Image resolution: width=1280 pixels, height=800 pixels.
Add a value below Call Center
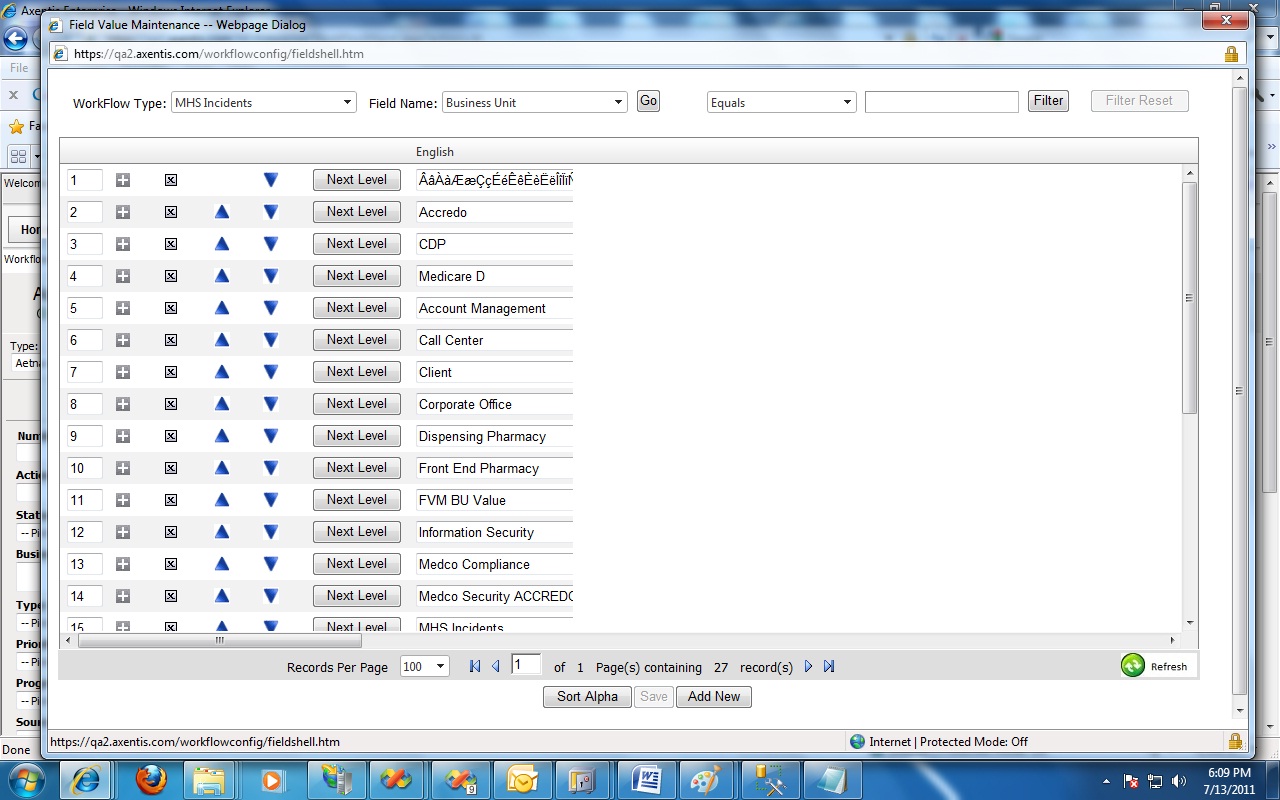point(123,340)
